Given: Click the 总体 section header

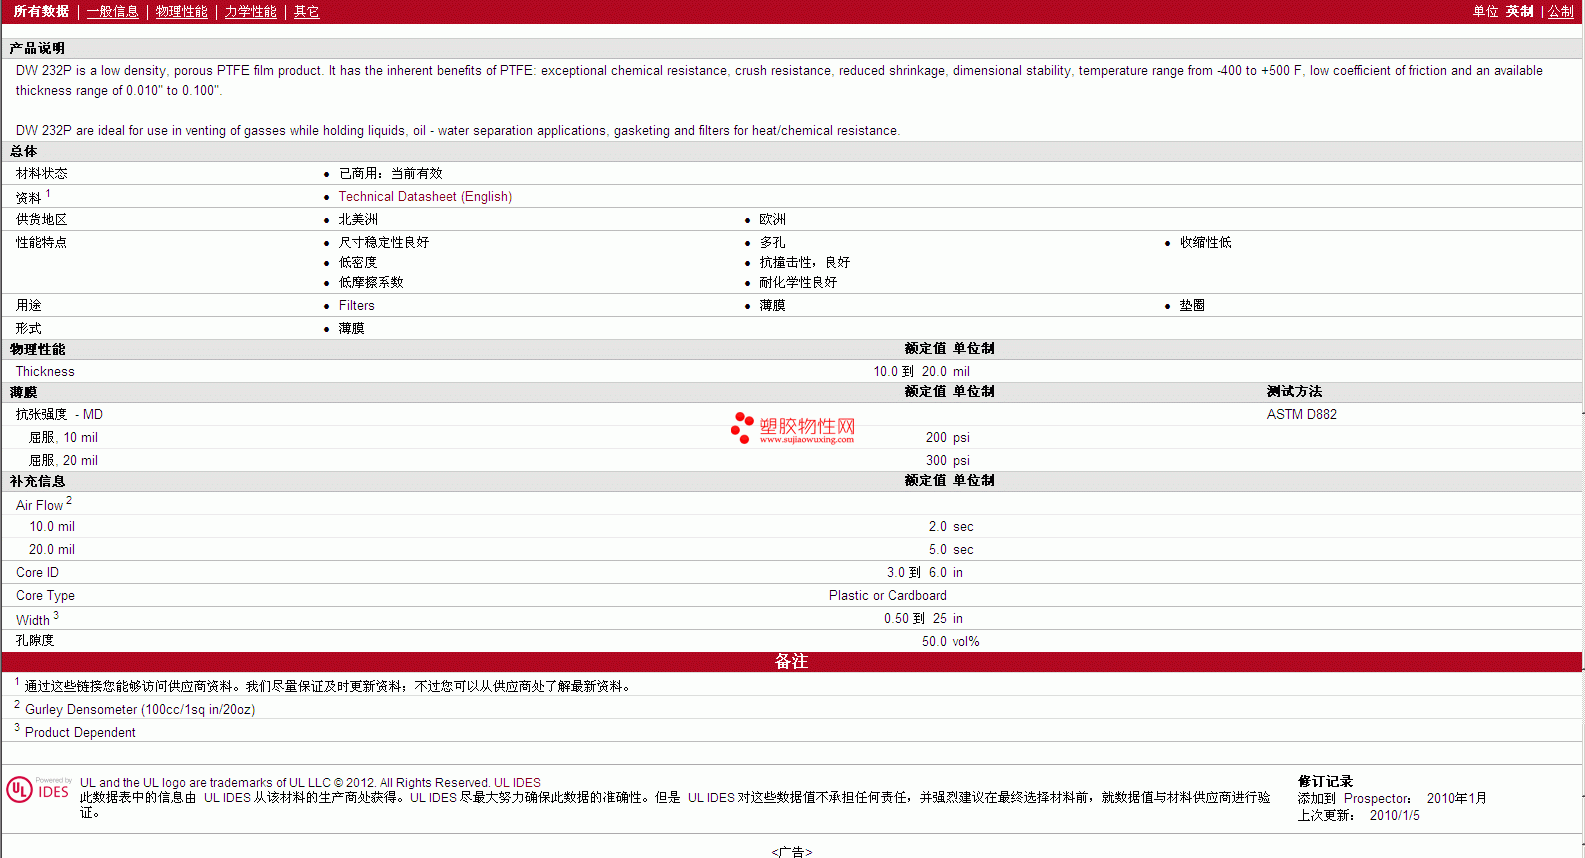Looking at the screenshot, I should 23,152.
